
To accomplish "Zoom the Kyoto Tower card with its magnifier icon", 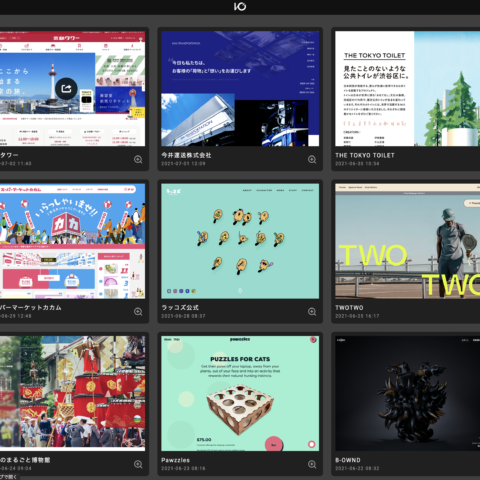I will 138,159.
